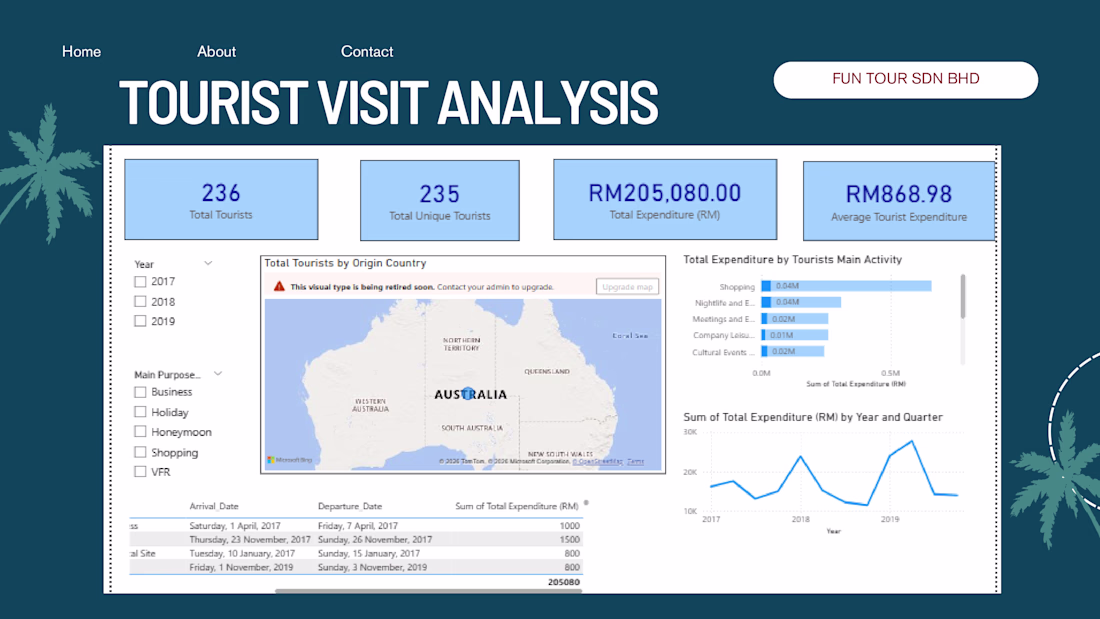Open the Home navigation item

81,52
